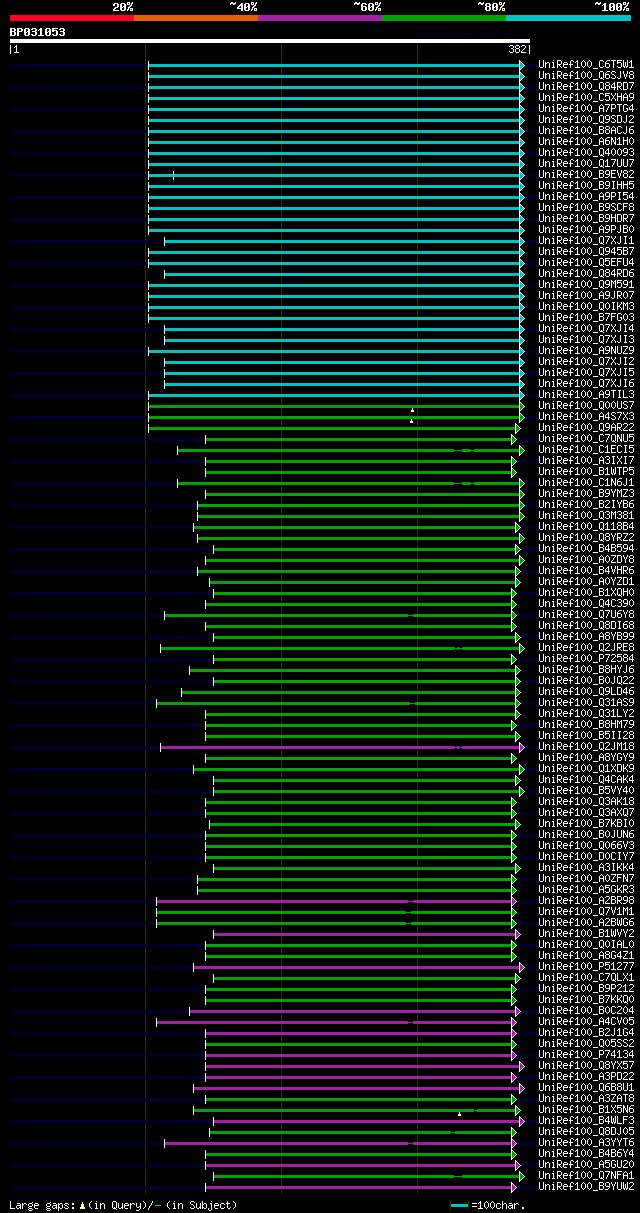Screen dimensions: 640x1213
Task: Select the UniRef100_A3IXI7 label
Action: tap(586, 460)
